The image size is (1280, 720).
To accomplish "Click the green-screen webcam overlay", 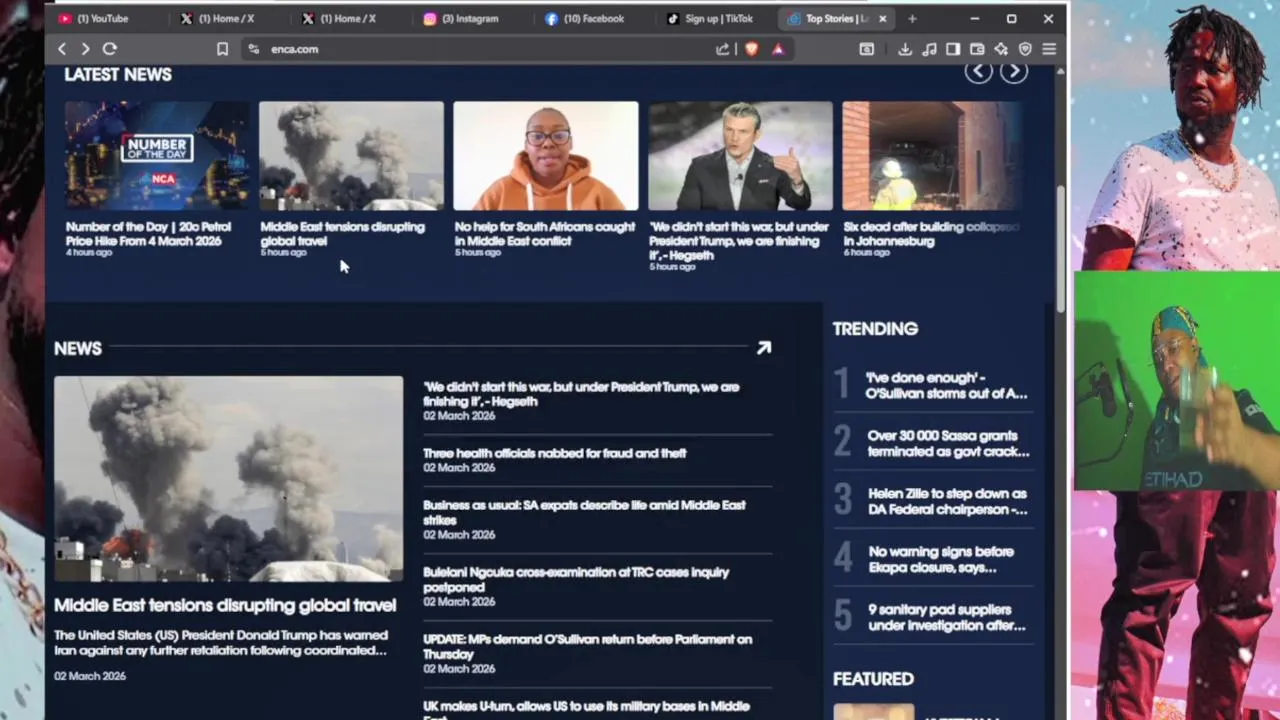I will point(1175,382).
